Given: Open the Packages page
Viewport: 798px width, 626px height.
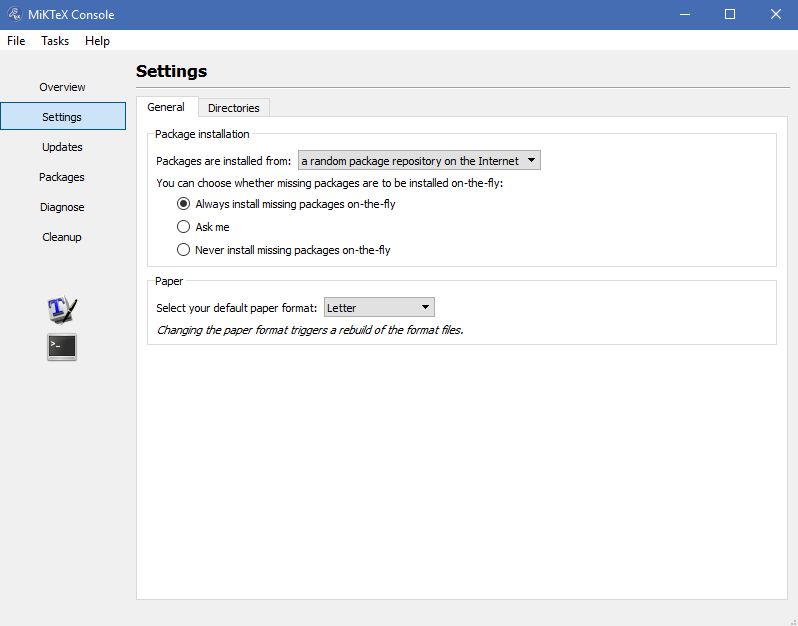Looking at the screenshot, I should pyautogui.click(x=63, y=177).
